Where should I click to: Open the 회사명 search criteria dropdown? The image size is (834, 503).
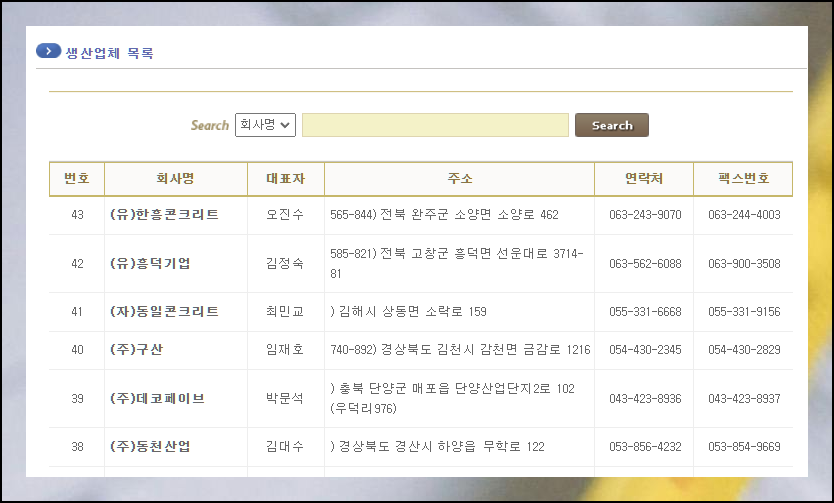tap(265, 125)
